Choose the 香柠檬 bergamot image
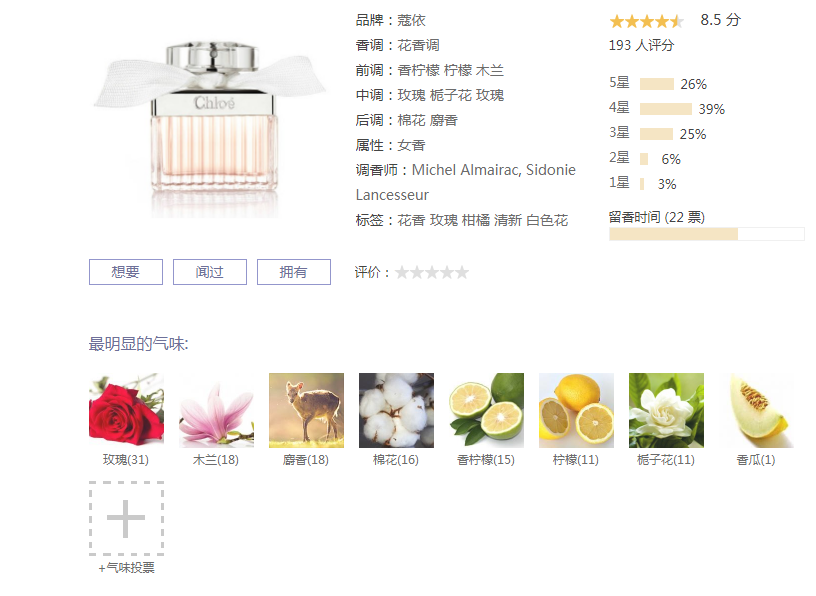This screenshot has width=816, height=596. 487,410
